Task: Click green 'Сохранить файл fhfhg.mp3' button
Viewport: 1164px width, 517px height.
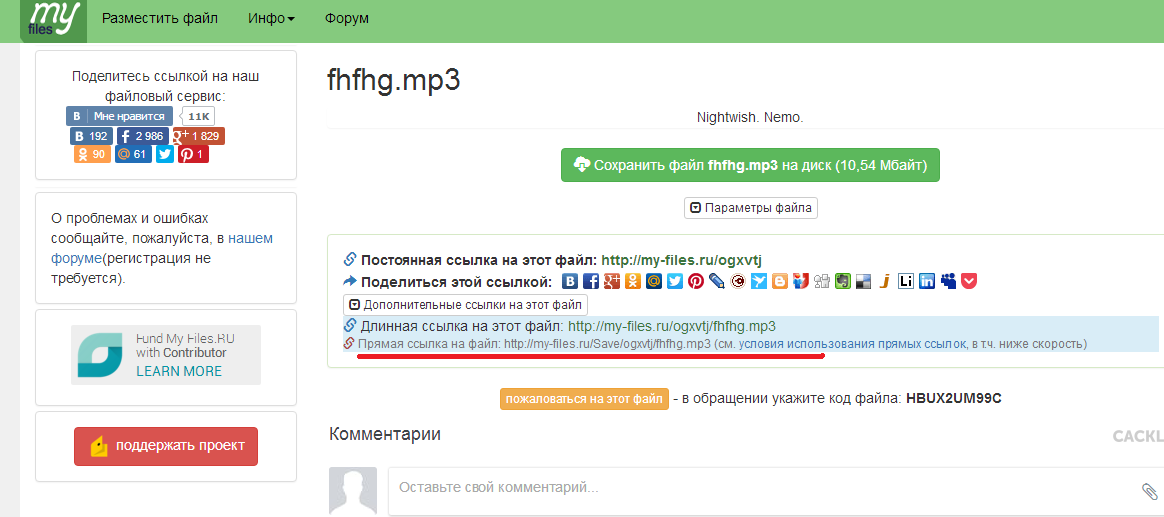Action: click(750, 165)
